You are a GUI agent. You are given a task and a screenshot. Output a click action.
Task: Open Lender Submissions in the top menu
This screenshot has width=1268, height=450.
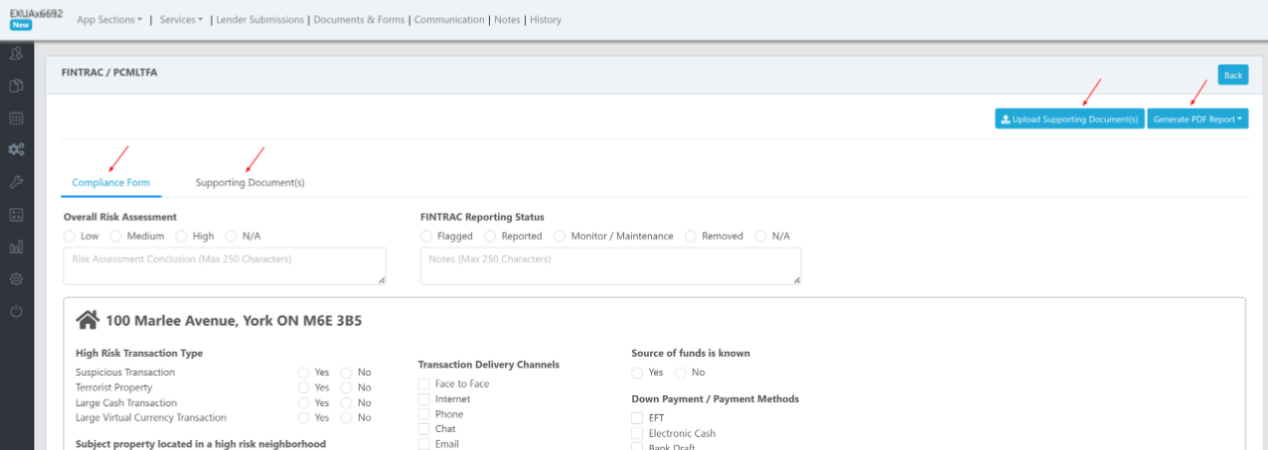tap(261, 19)
